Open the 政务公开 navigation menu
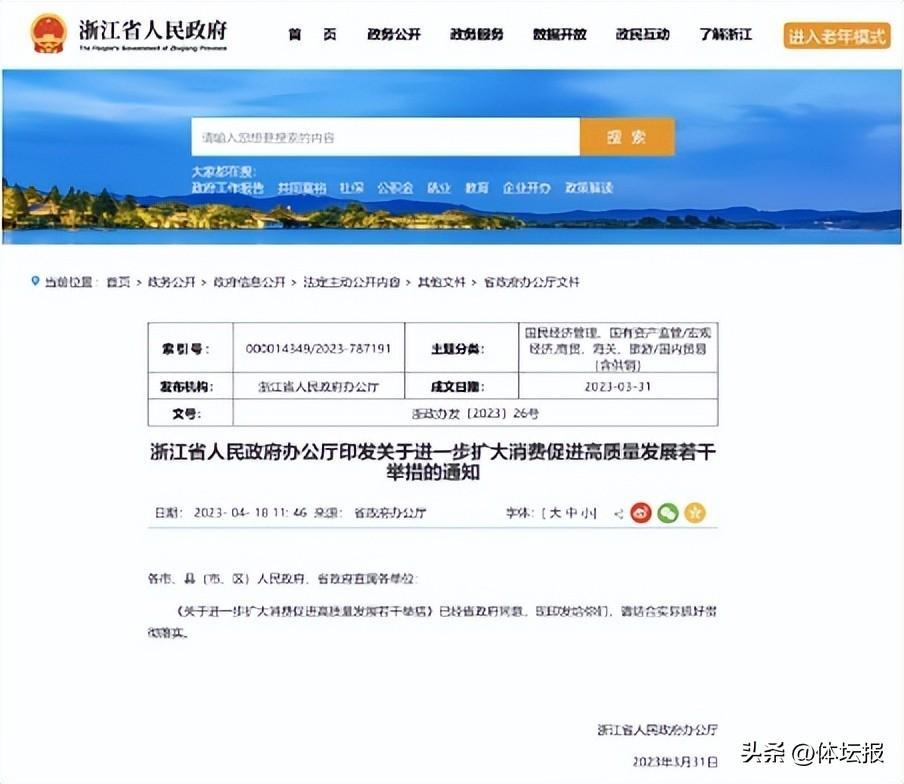 (393, 34)
